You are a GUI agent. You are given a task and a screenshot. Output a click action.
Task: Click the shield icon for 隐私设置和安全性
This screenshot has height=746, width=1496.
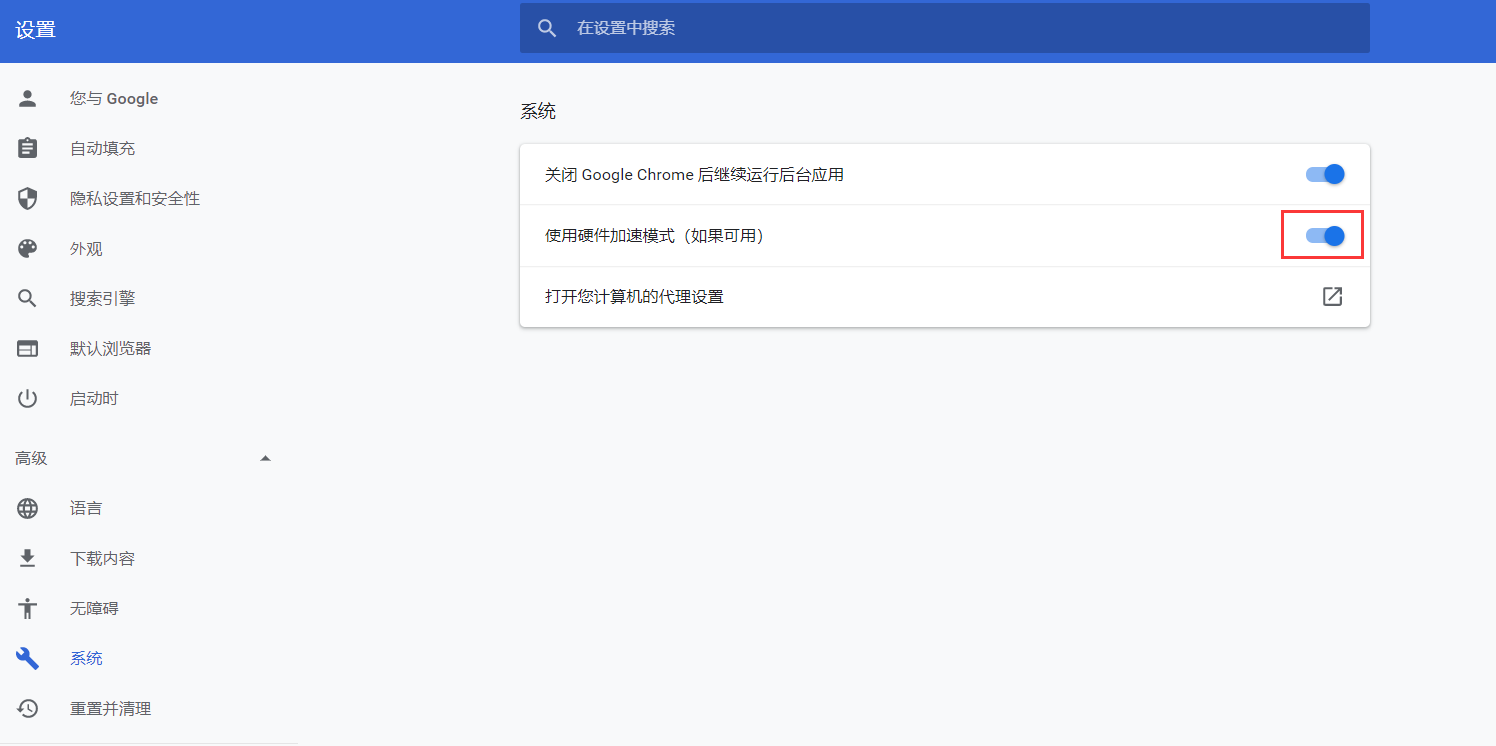(28, 198)
